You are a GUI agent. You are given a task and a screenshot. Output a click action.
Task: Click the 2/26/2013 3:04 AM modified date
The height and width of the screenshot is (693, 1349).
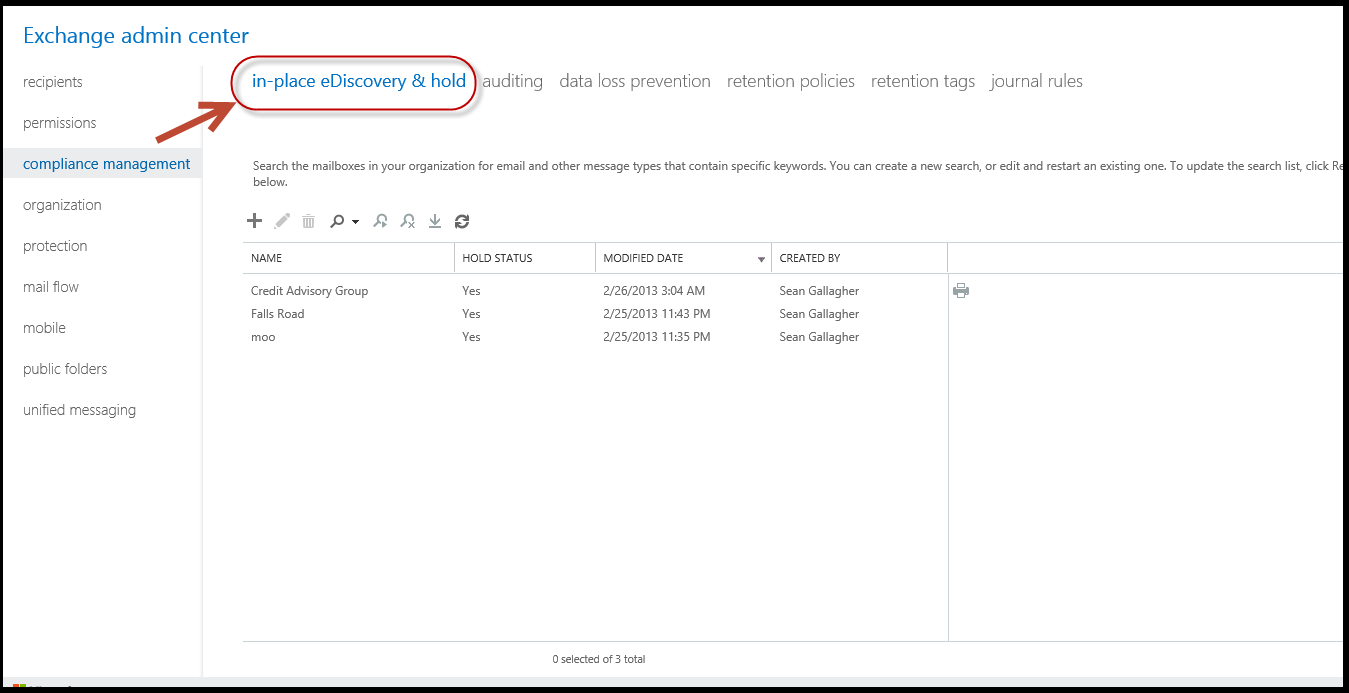pos(654,291)
